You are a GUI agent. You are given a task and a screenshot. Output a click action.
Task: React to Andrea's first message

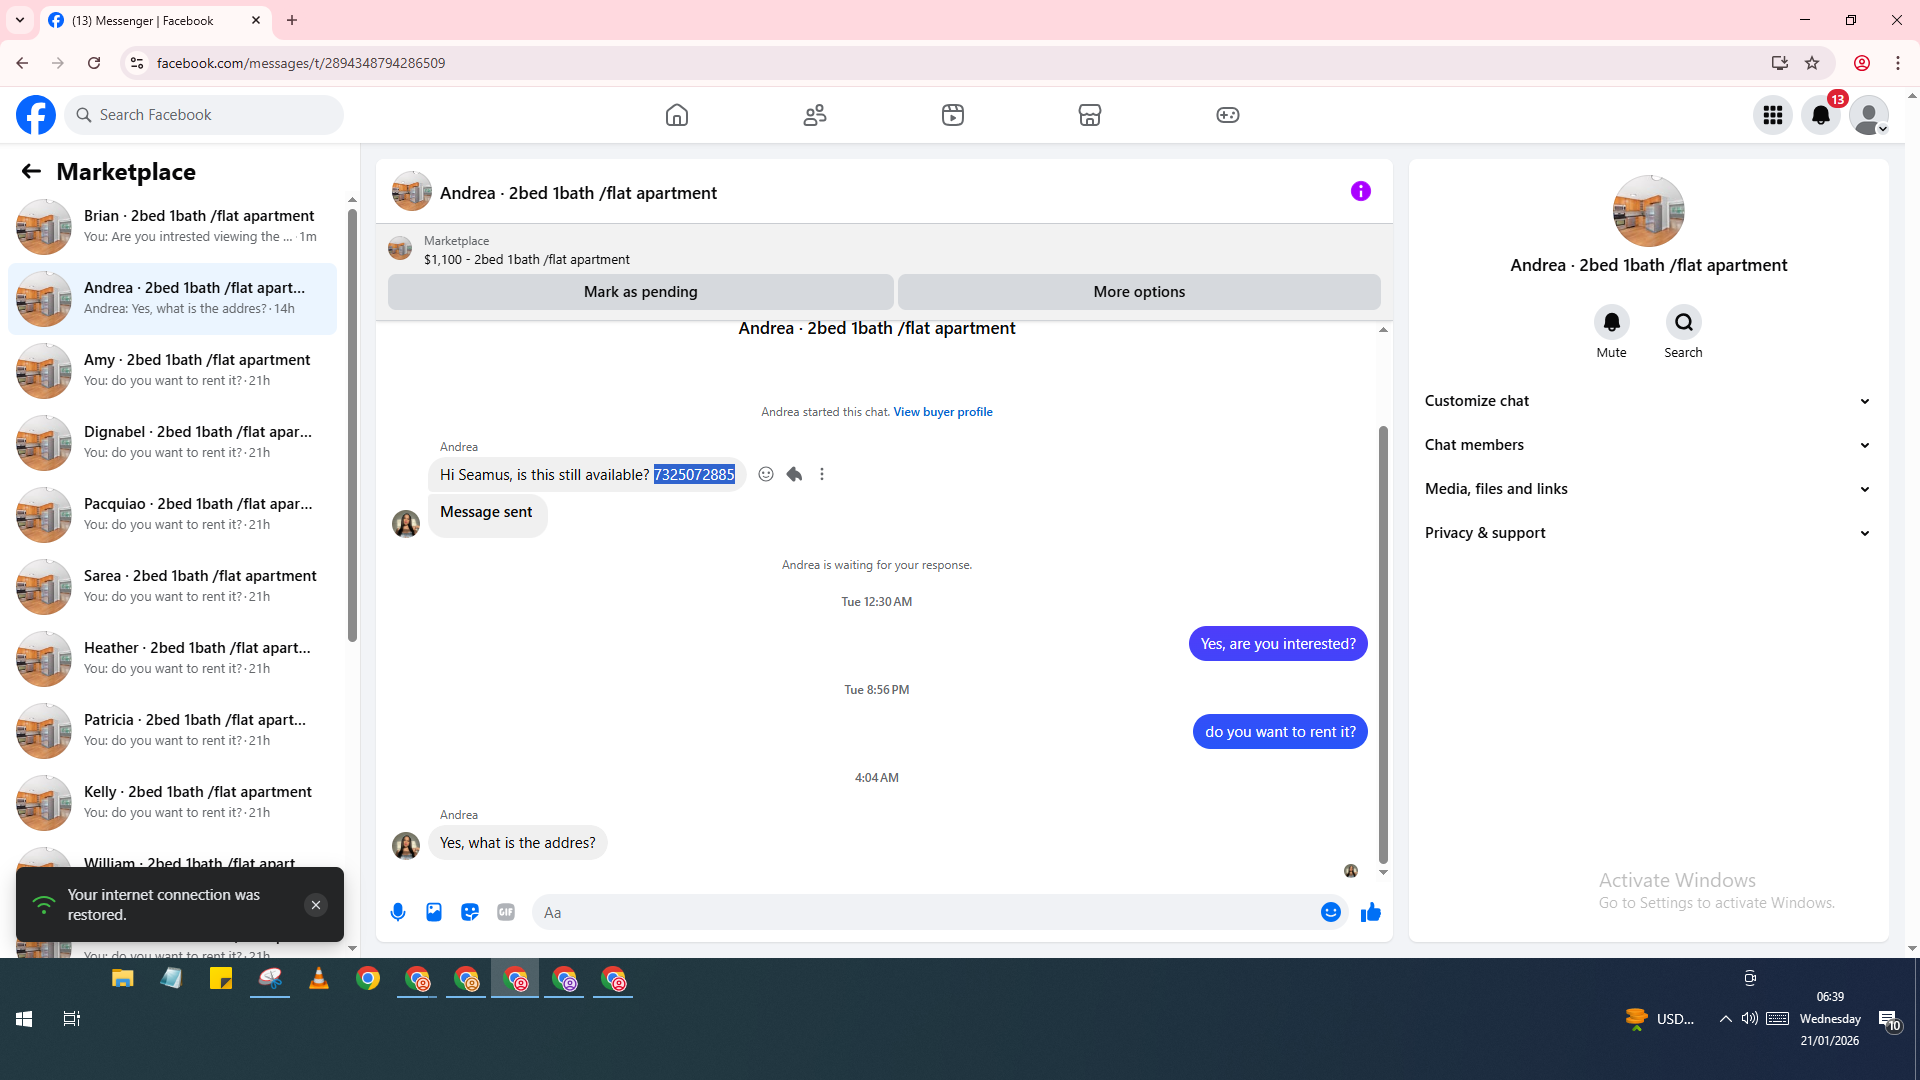click(x=766, y=474)
